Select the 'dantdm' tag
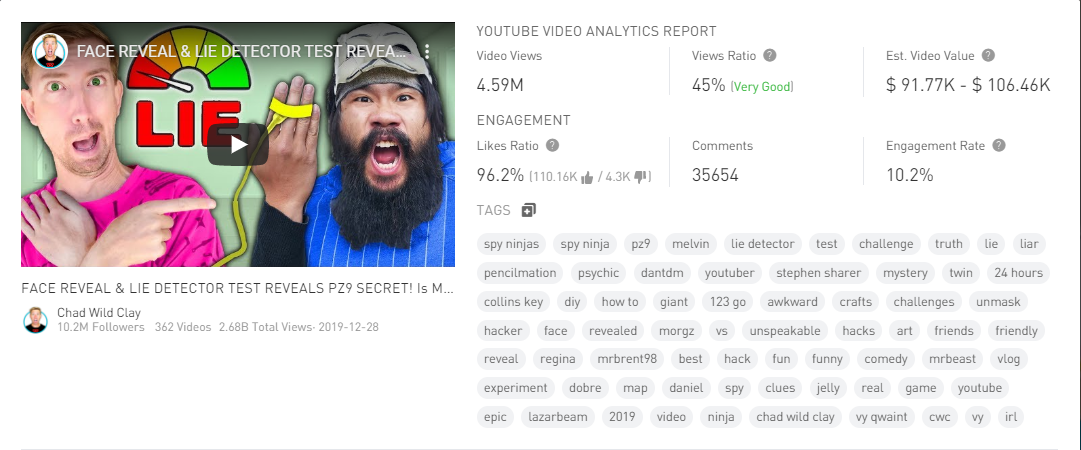The height and width of the screenshot is (450, 1081). (662, 272)
